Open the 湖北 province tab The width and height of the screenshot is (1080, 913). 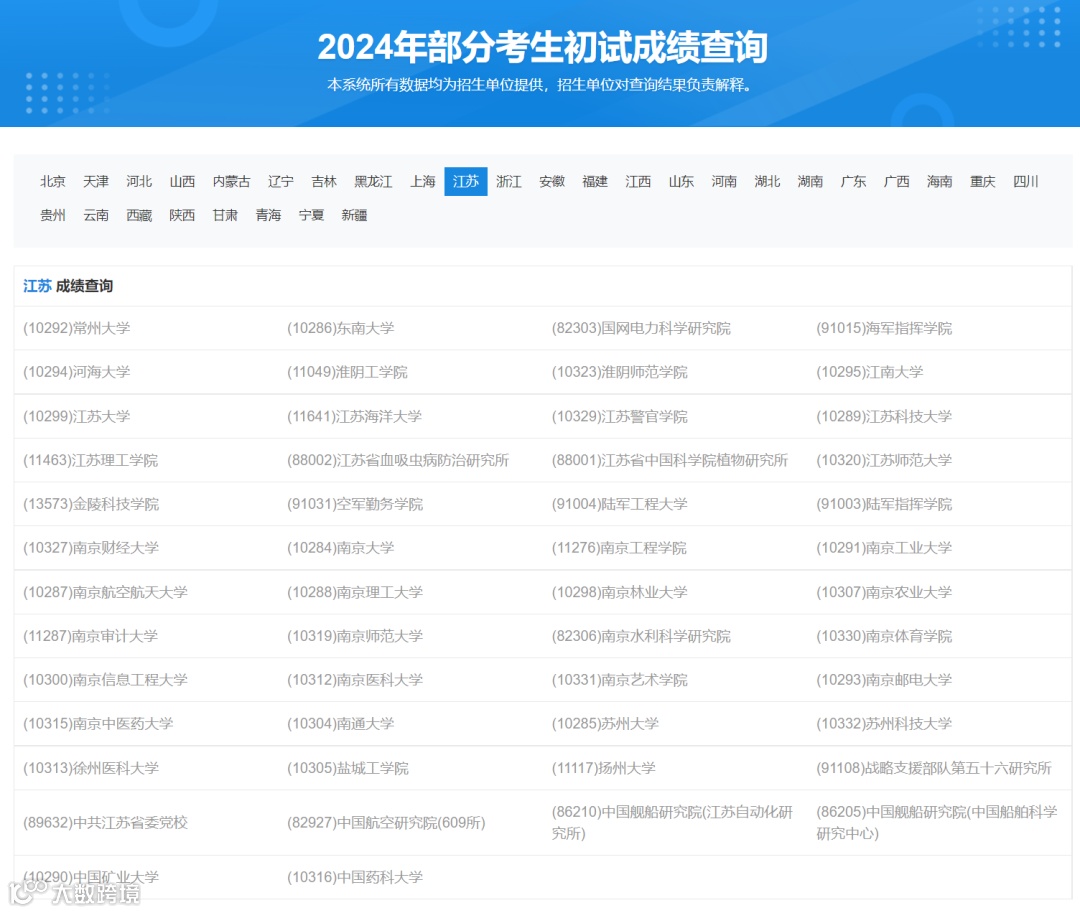tap(767, 181)
